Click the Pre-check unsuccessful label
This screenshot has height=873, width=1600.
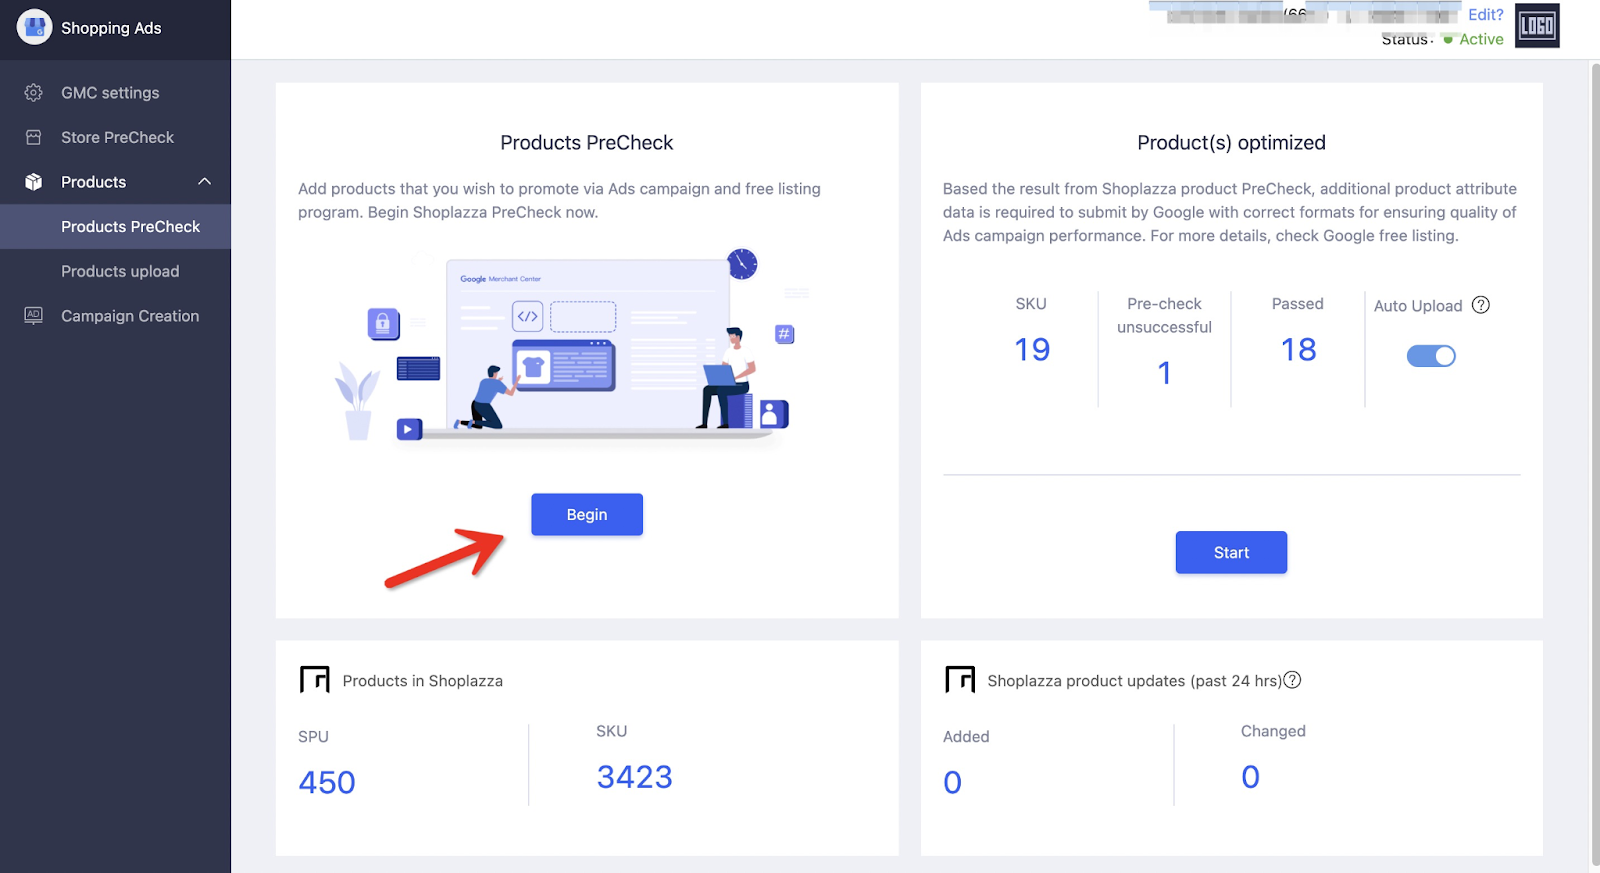1164,315
